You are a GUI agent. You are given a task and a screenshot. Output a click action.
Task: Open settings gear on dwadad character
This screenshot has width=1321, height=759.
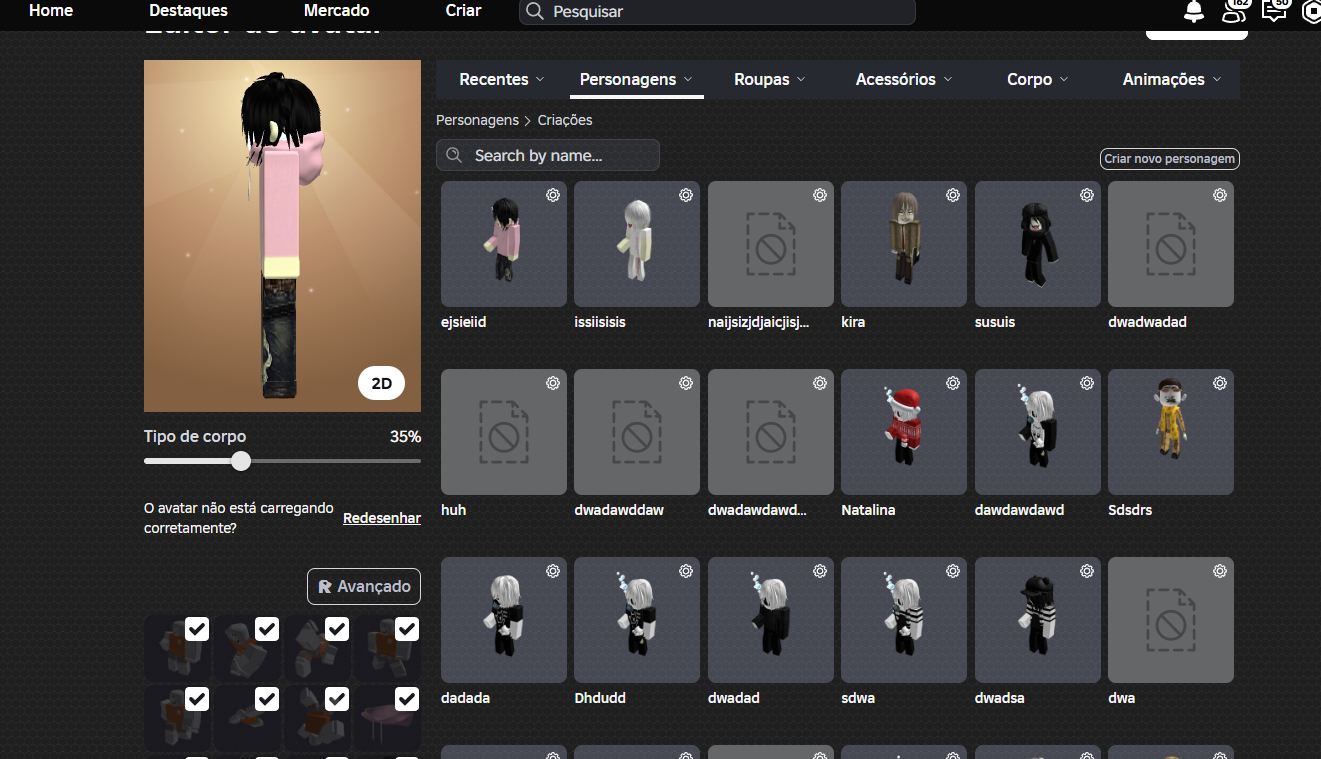820,571
